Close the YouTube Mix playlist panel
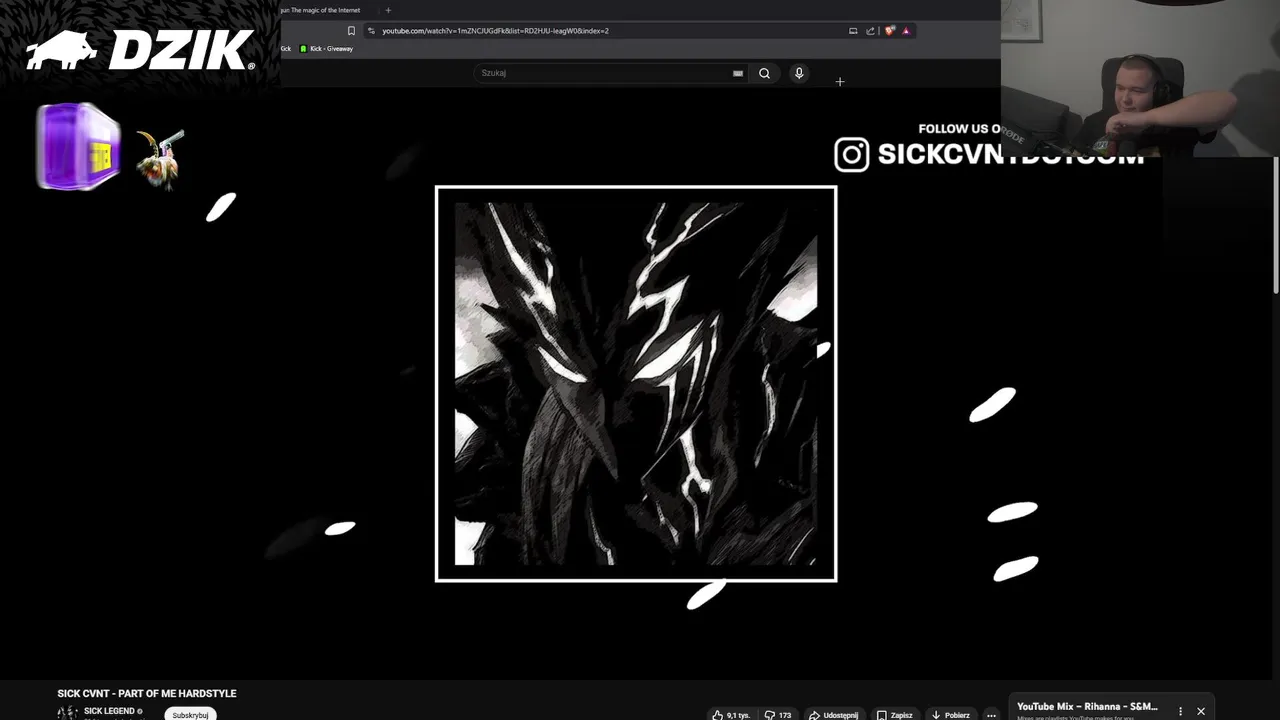 pos(1201,711)
